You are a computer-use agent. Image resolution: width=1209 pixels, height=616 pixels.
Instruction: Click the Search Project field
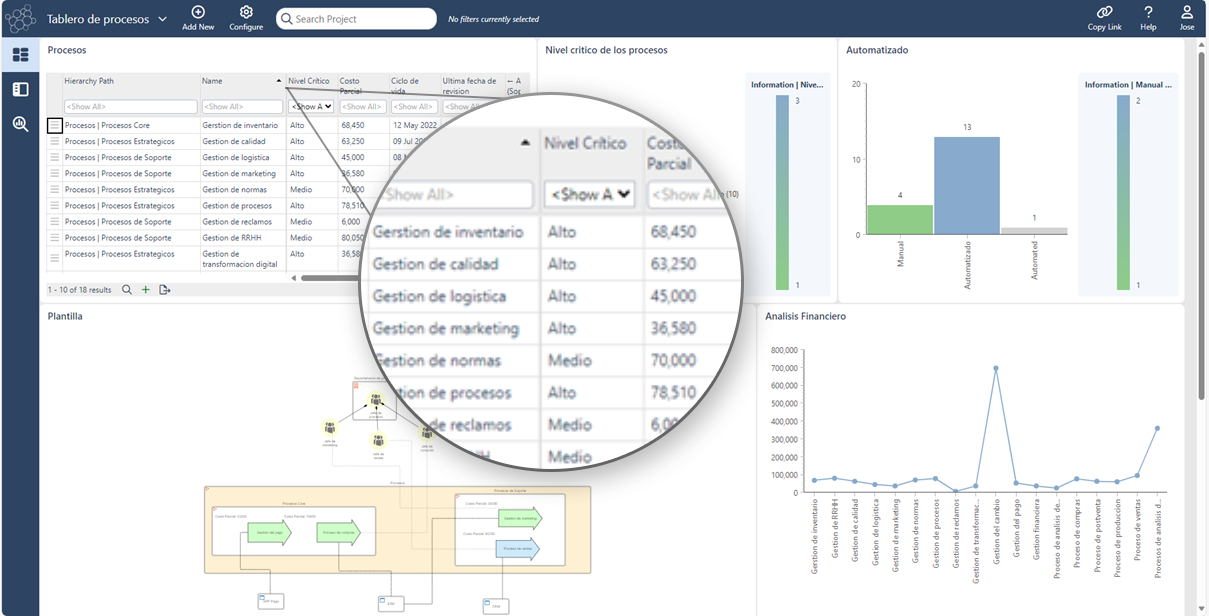tap(360, 19)
